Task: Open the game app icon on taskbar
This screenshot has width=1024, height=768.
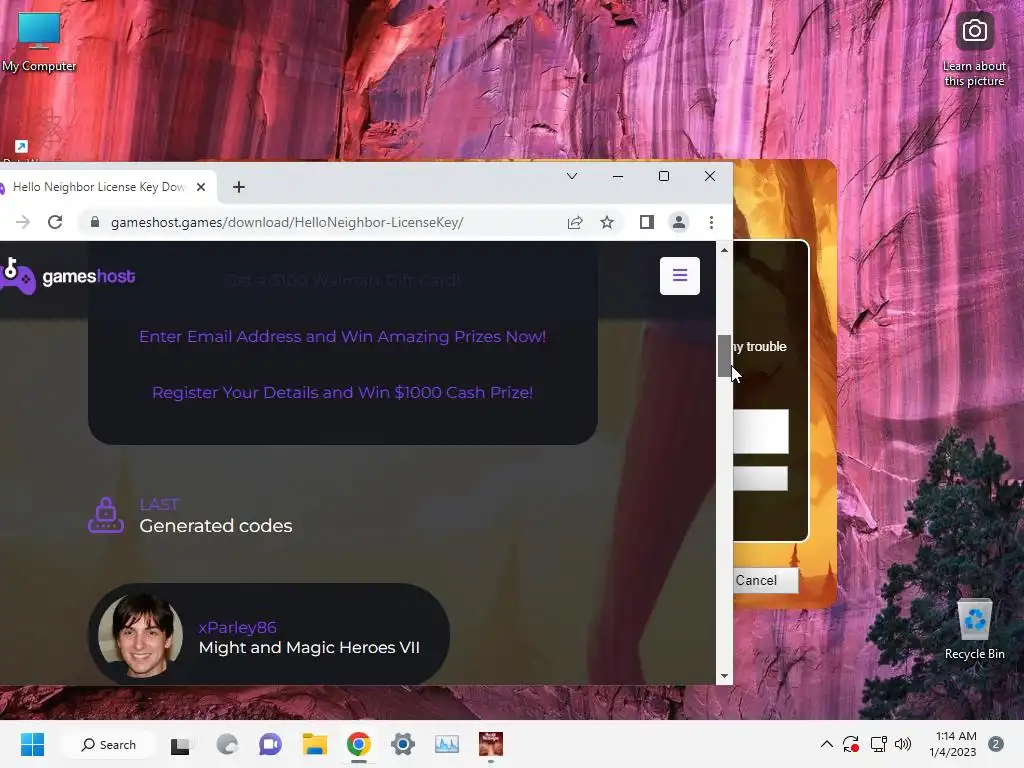Action: pos(491,744)
